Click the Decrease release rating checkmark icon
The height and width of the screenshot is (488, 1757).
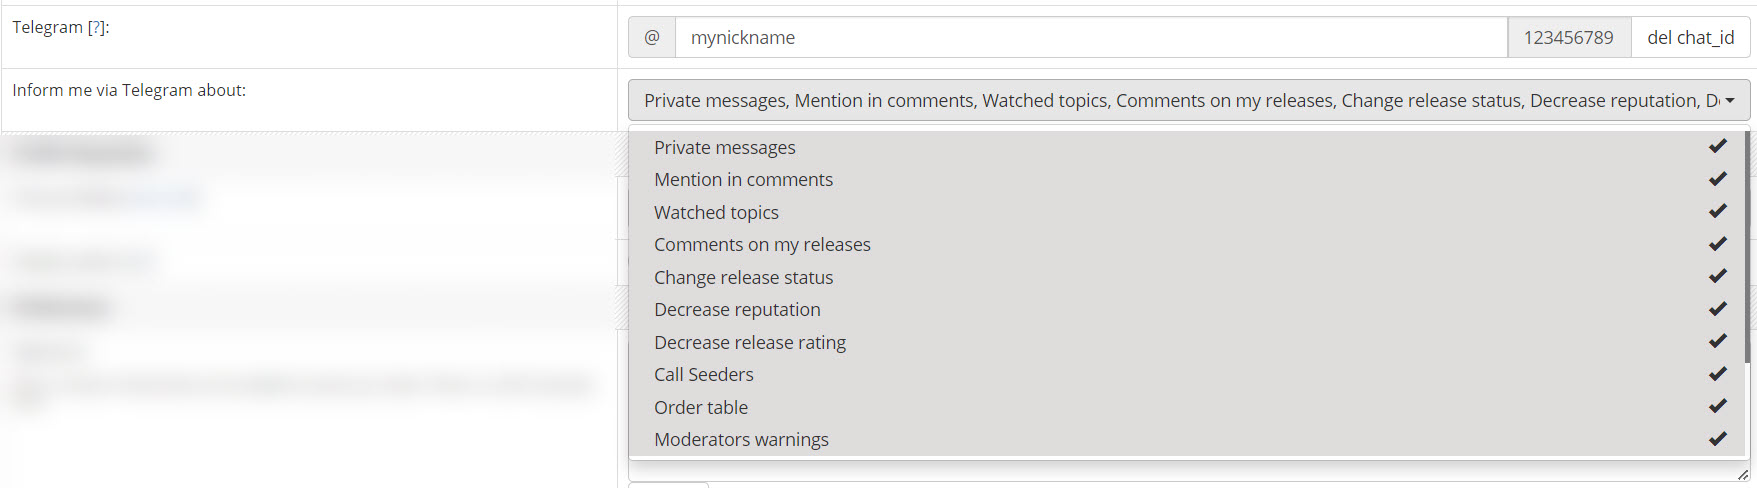click(x=1717, y=342)
